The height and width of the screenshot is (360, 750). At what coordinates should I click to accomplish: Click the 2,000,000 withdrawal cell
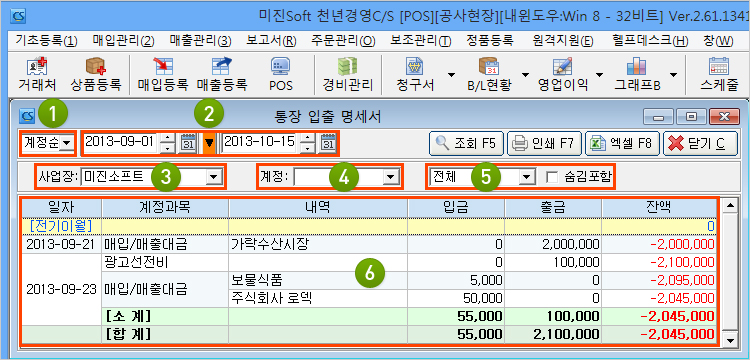click(x=553, y=244)
